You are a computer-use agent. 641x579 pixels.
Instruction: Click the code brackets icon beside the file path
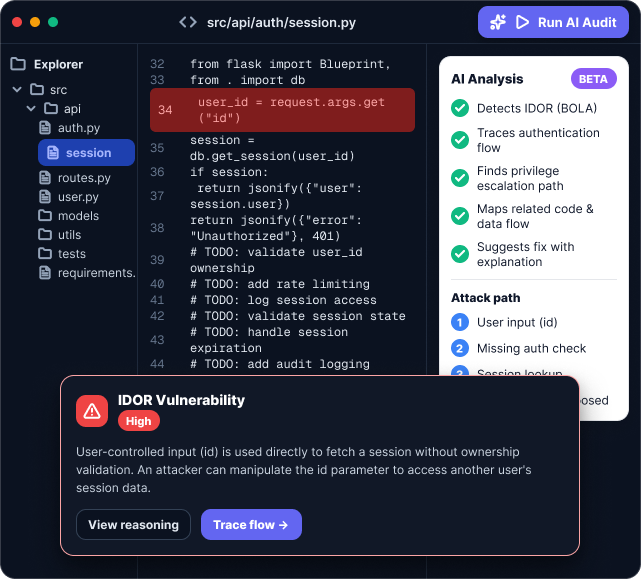[x=188, y=22]
